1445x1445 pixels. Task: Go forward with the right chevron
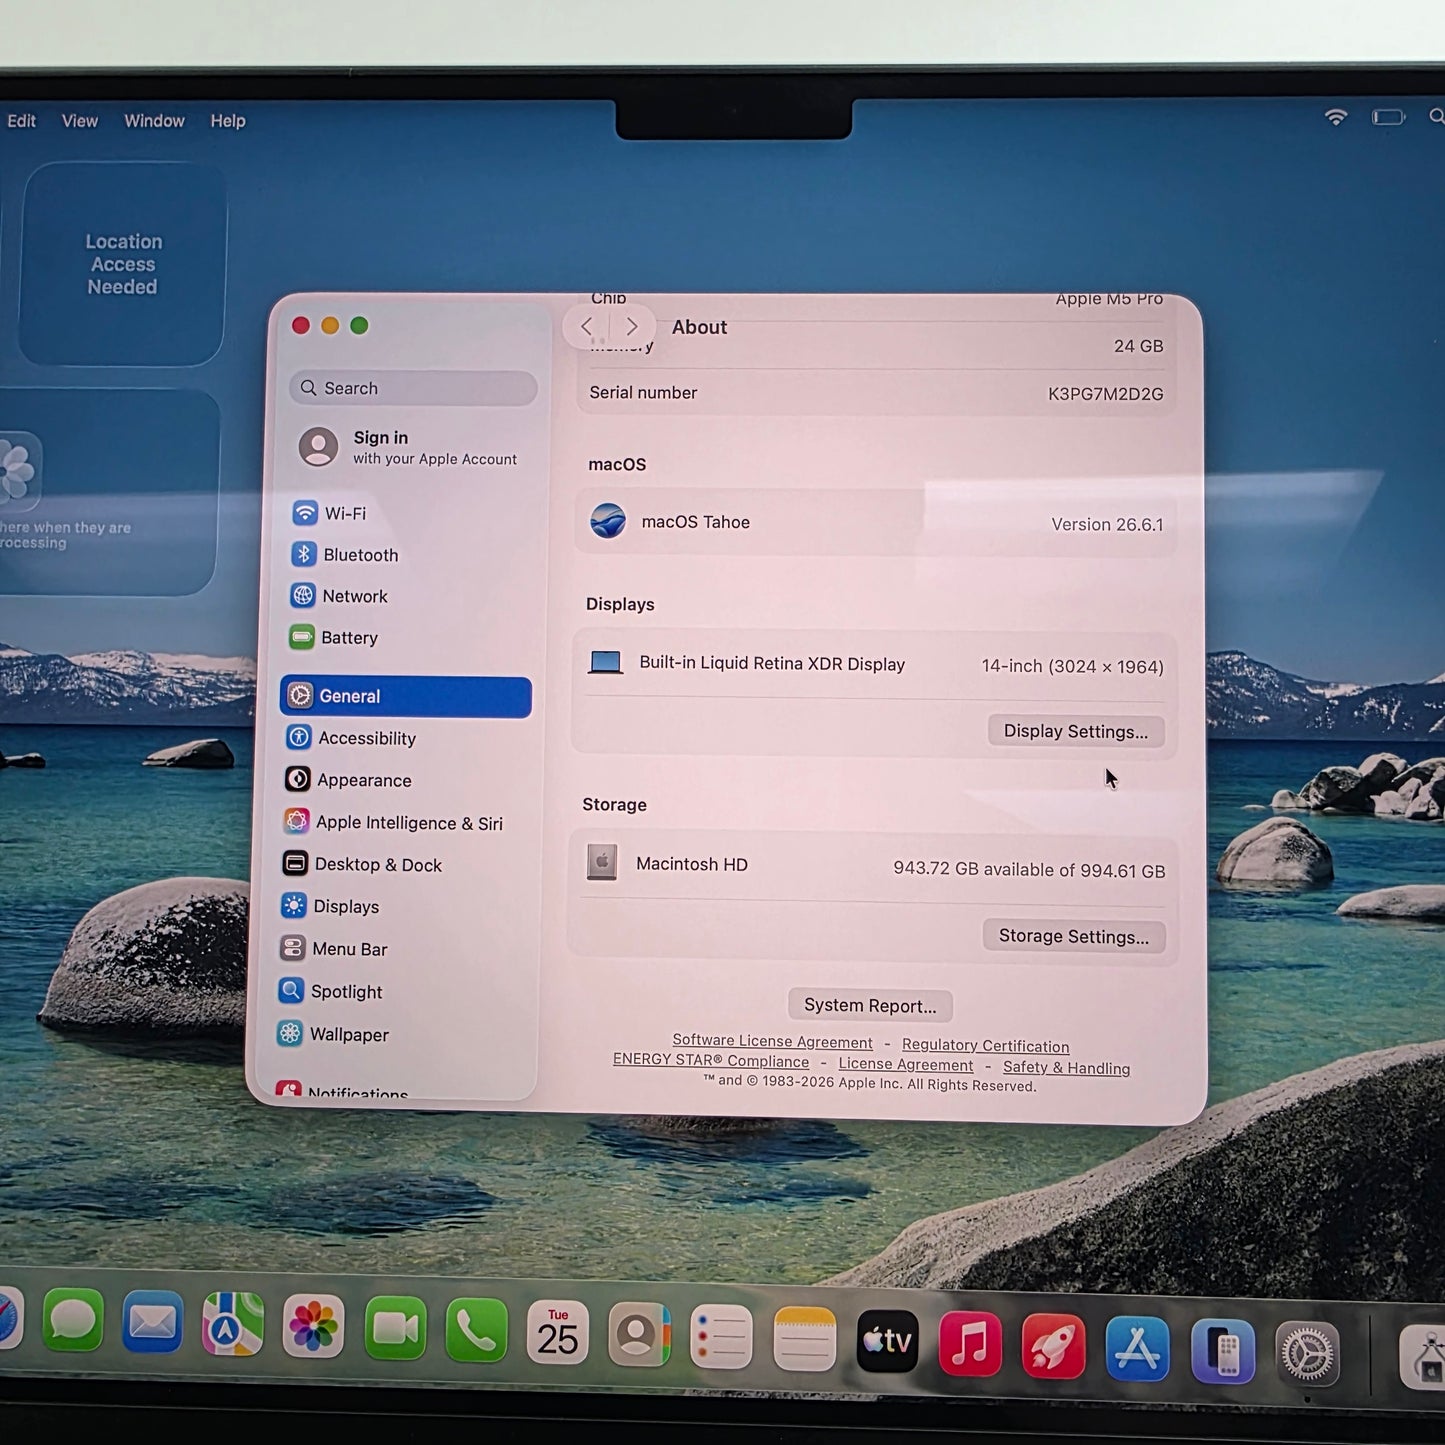click(632, 326)
